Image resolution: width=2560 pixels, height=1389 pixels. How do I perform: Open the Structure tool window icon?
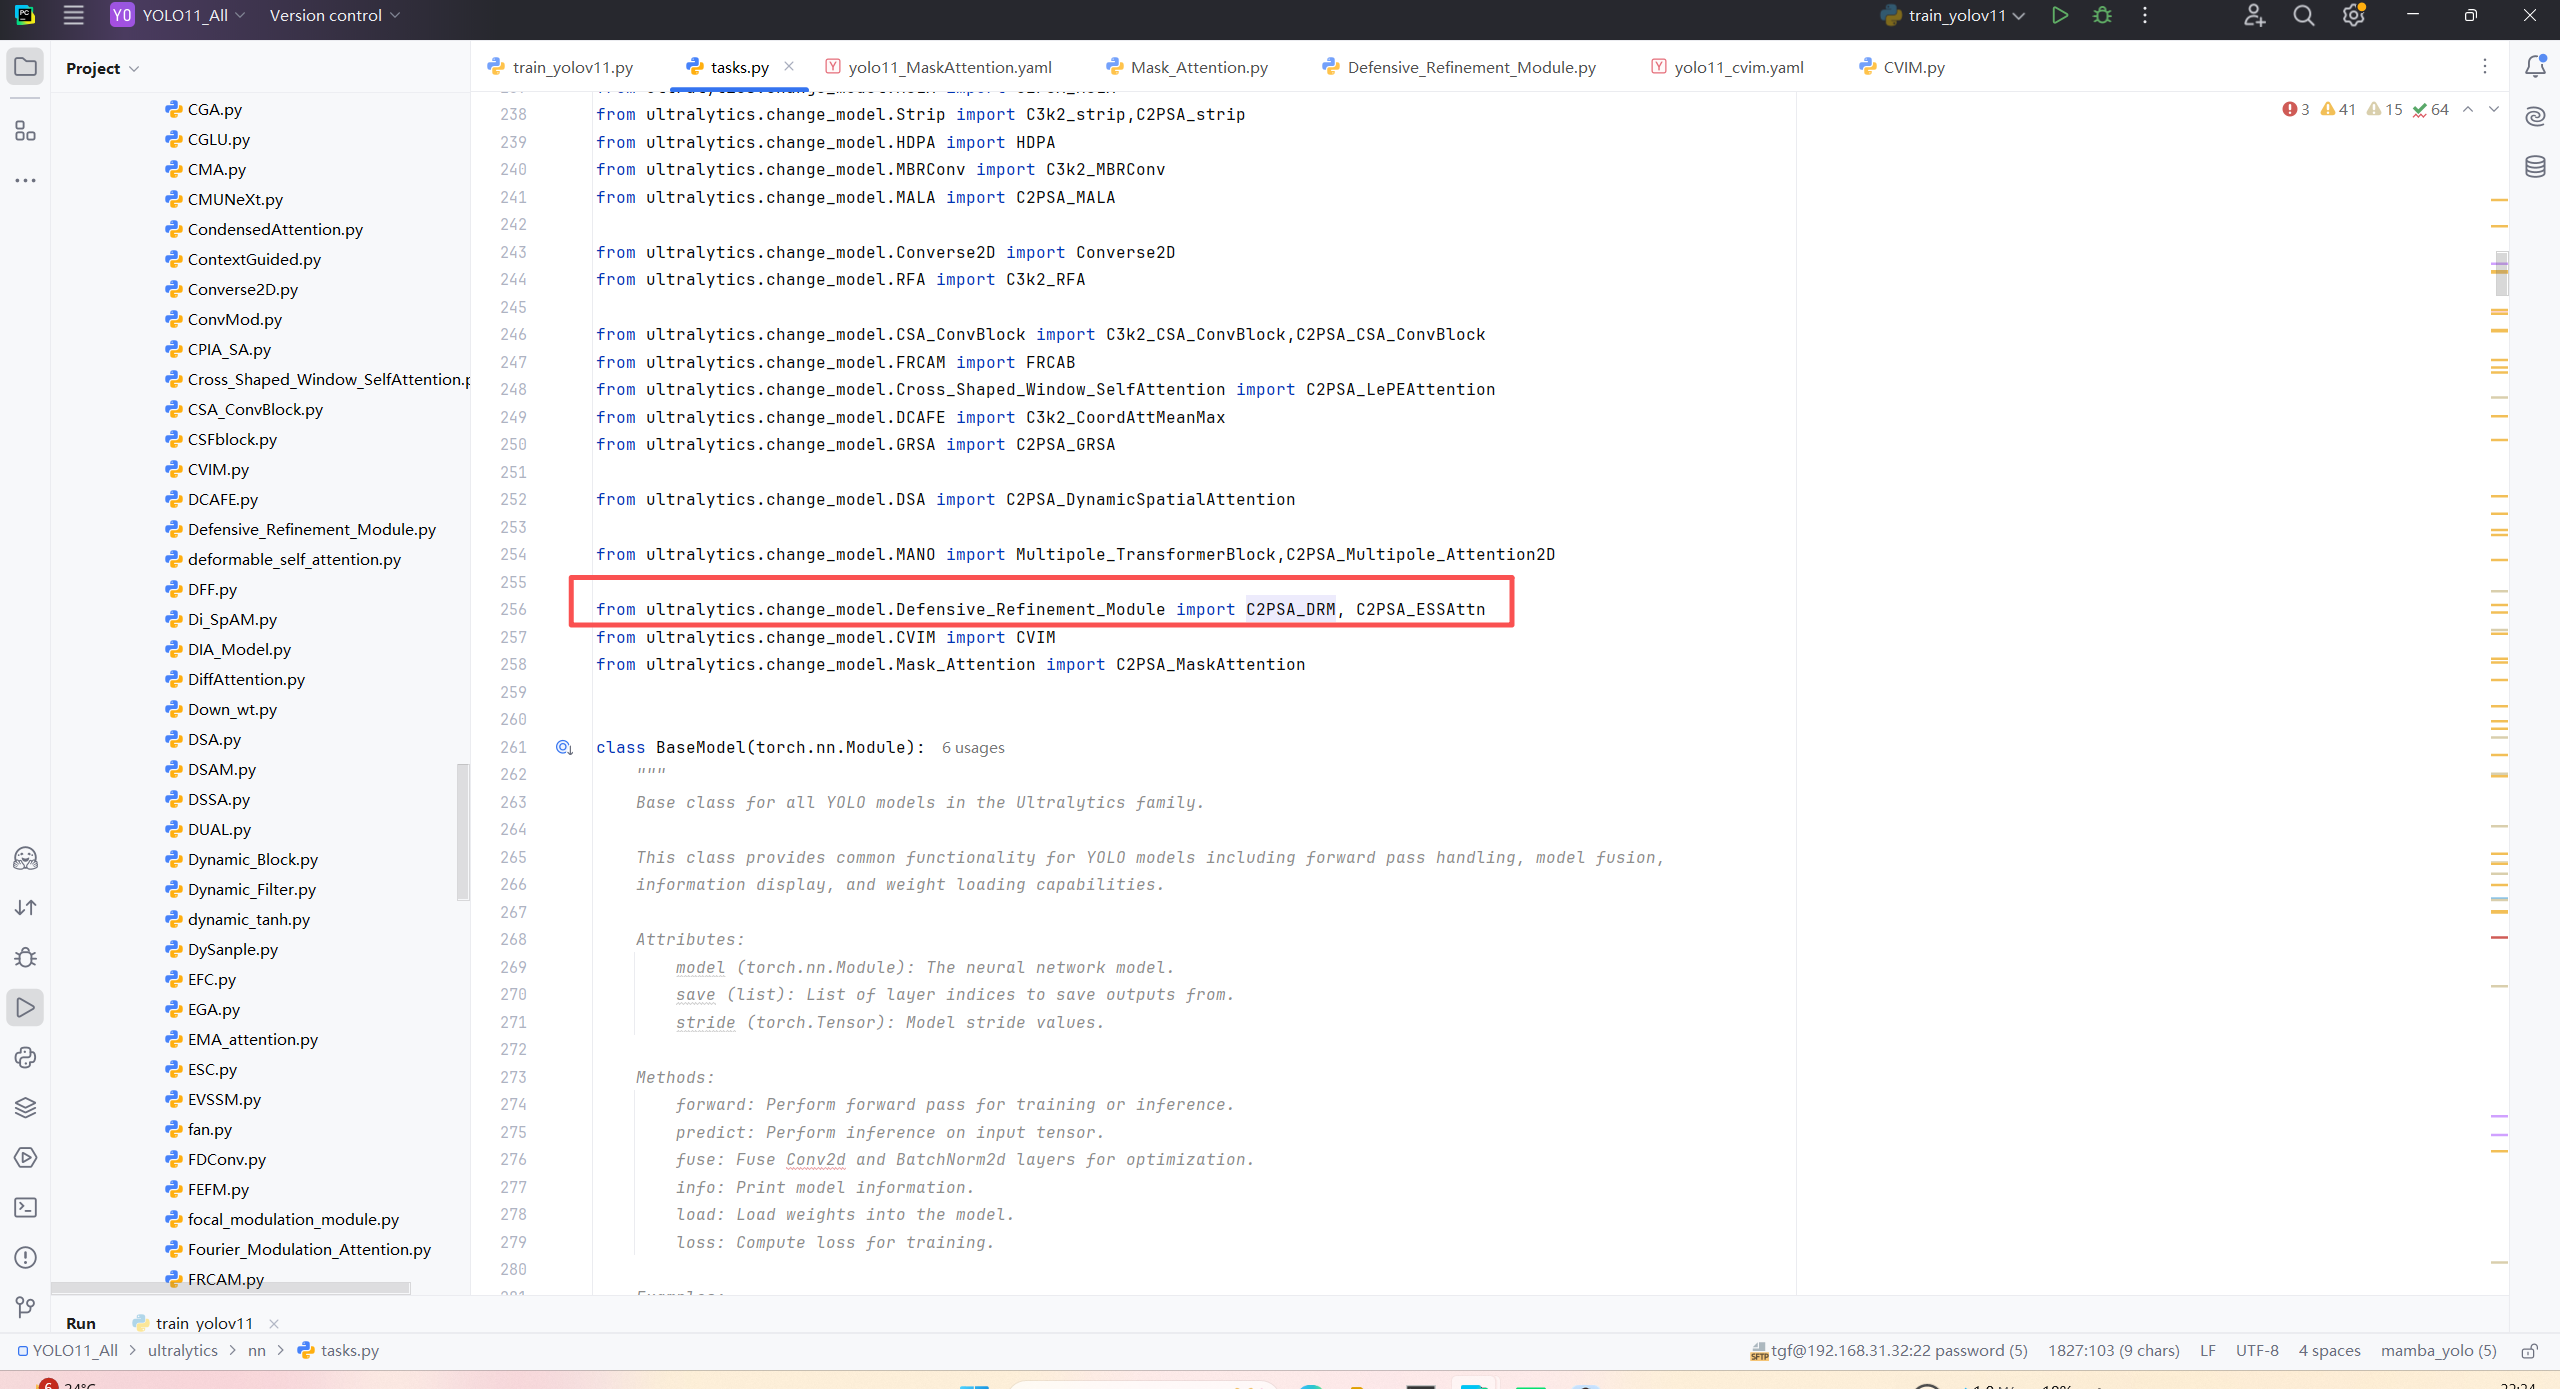click(x=26, y=131)
